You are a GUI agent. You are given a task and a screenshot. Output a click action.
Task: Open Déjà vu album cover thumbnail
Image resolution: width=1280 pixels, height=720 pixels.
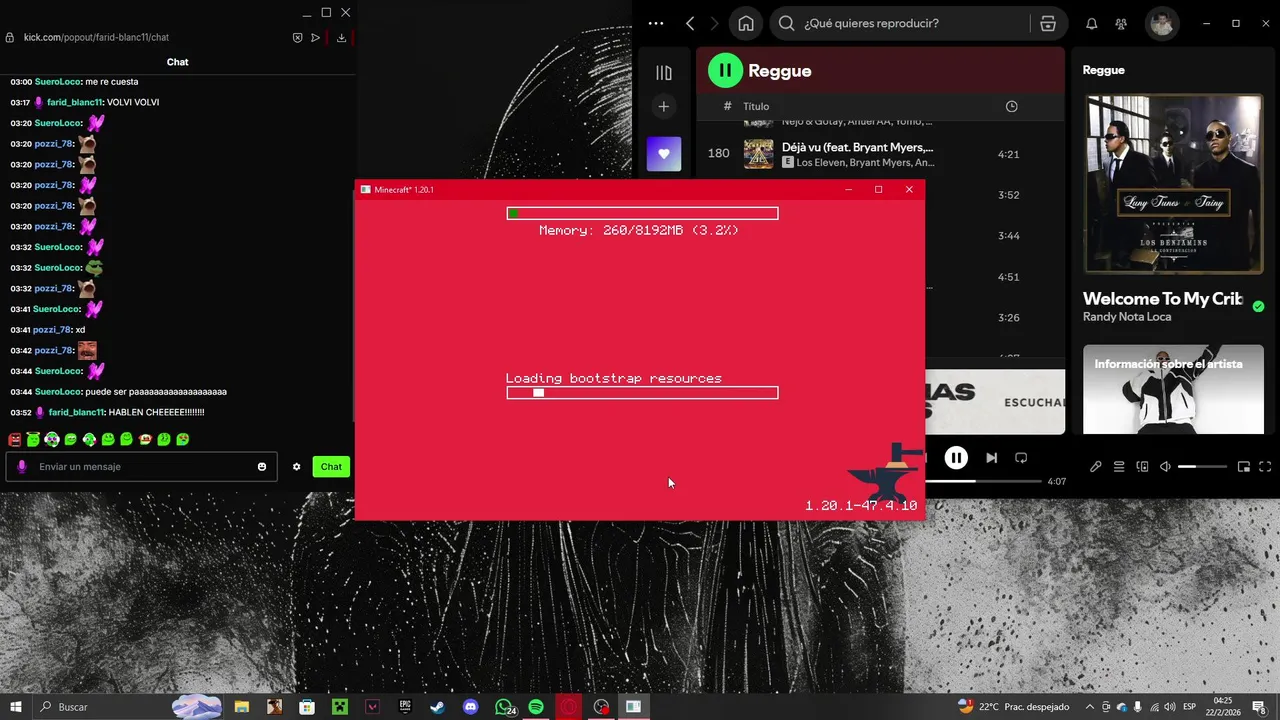tap(758, 154)
